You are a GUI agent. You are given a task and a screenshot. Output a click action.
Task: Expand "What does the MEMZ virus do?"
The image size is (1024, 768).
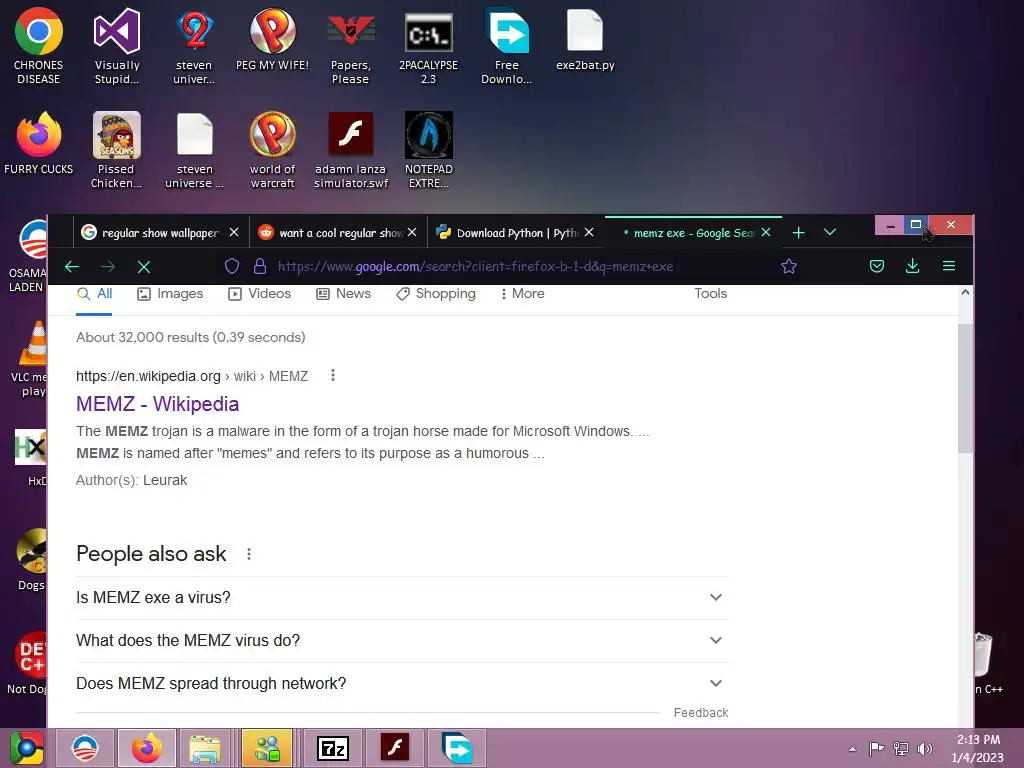pyautogui.click(x=402, y=641)
